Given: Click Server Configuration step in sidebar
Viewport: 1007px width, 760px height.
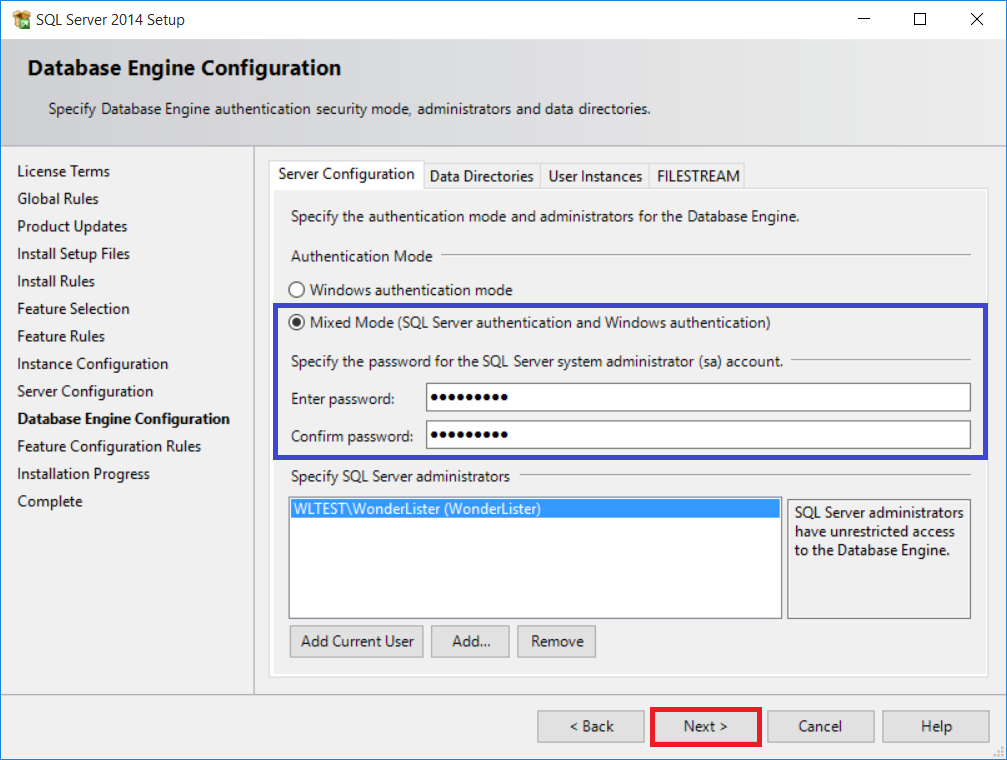Looking at the screenshot, I should coord(85,392).
